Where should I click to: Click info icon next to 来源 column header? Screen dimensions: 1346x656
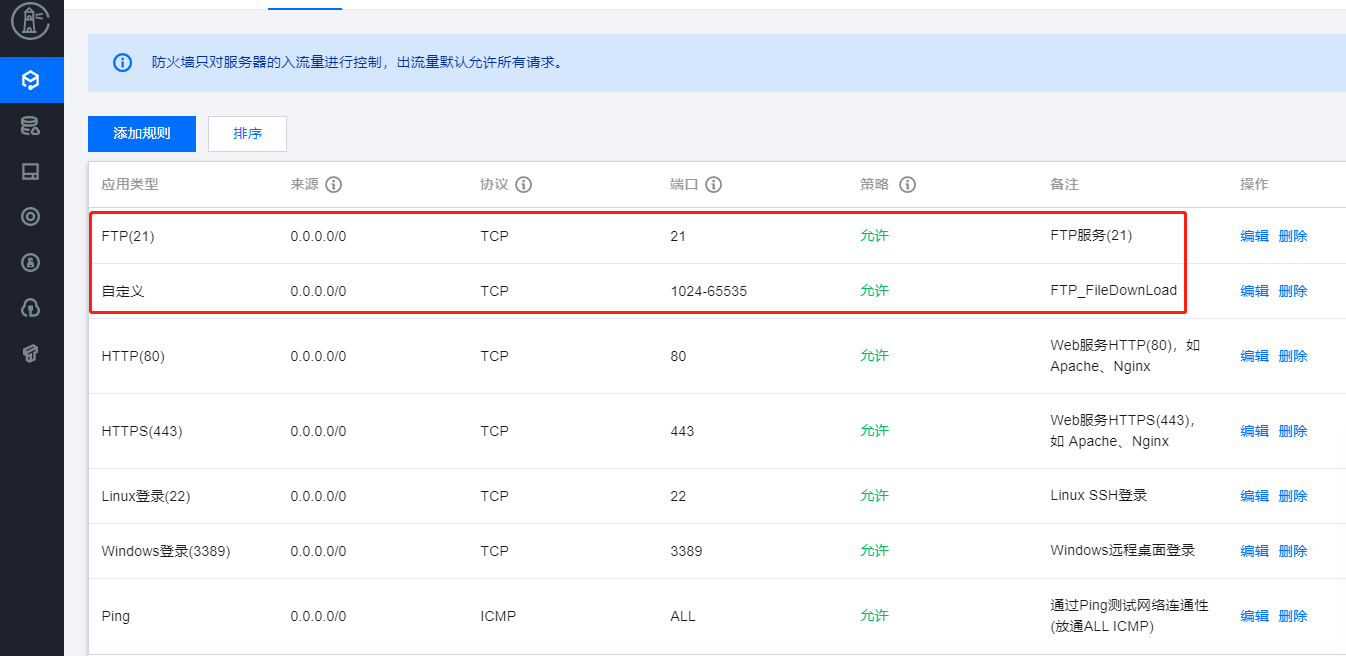334,185
